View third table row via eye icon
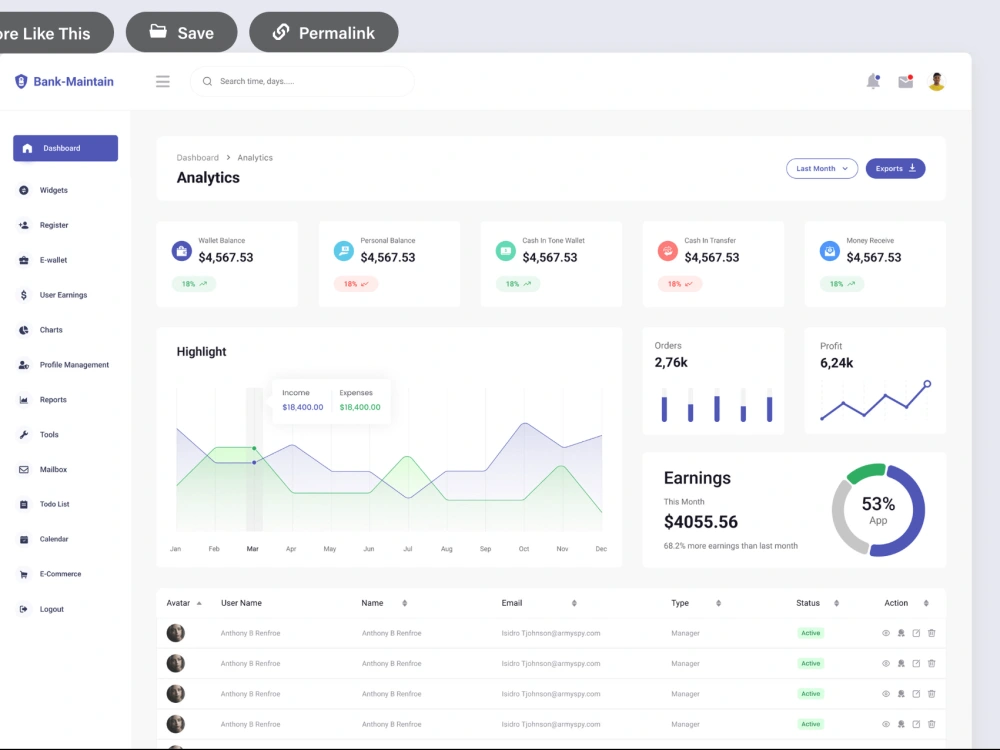This screenshot has width=1000, height=750. pyautogui.click(x=886, y=694)
